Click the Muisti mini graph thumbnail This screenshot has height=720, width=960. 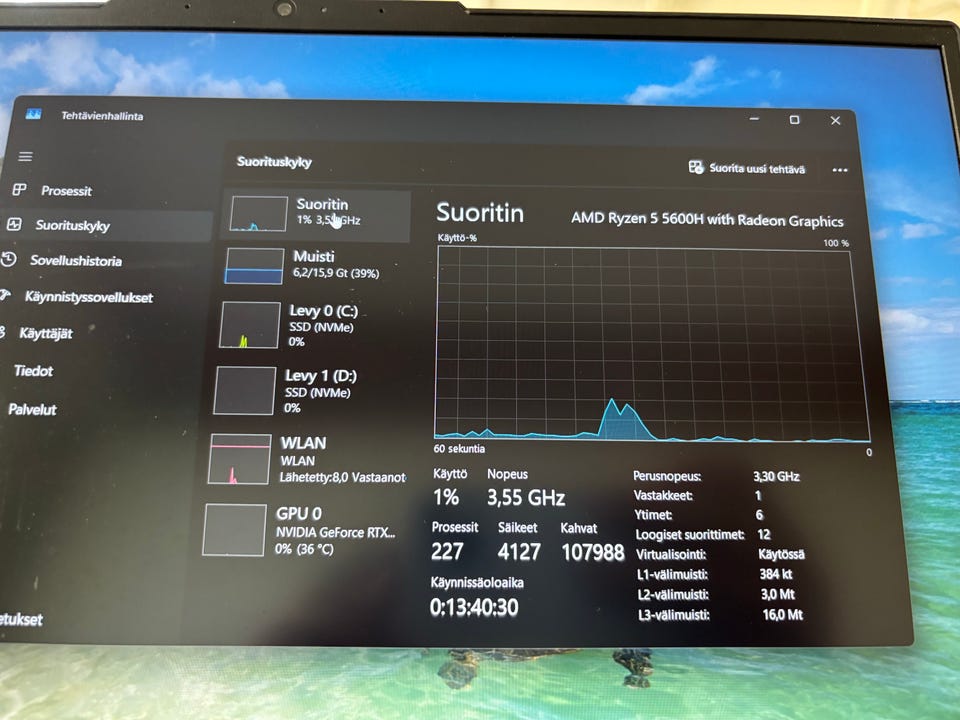click(254, 266)
